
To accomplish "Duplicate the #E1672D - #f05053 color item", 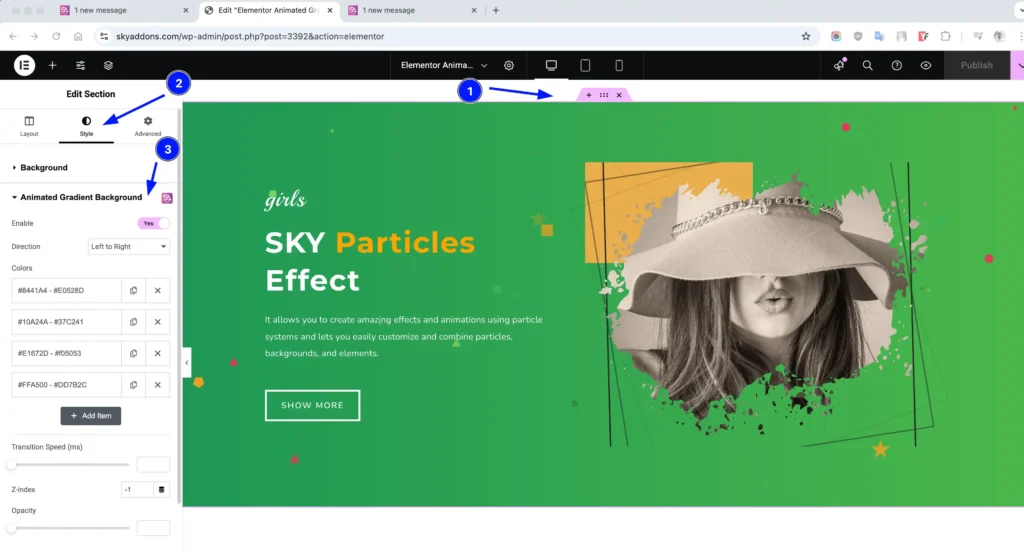I will 133,353.
